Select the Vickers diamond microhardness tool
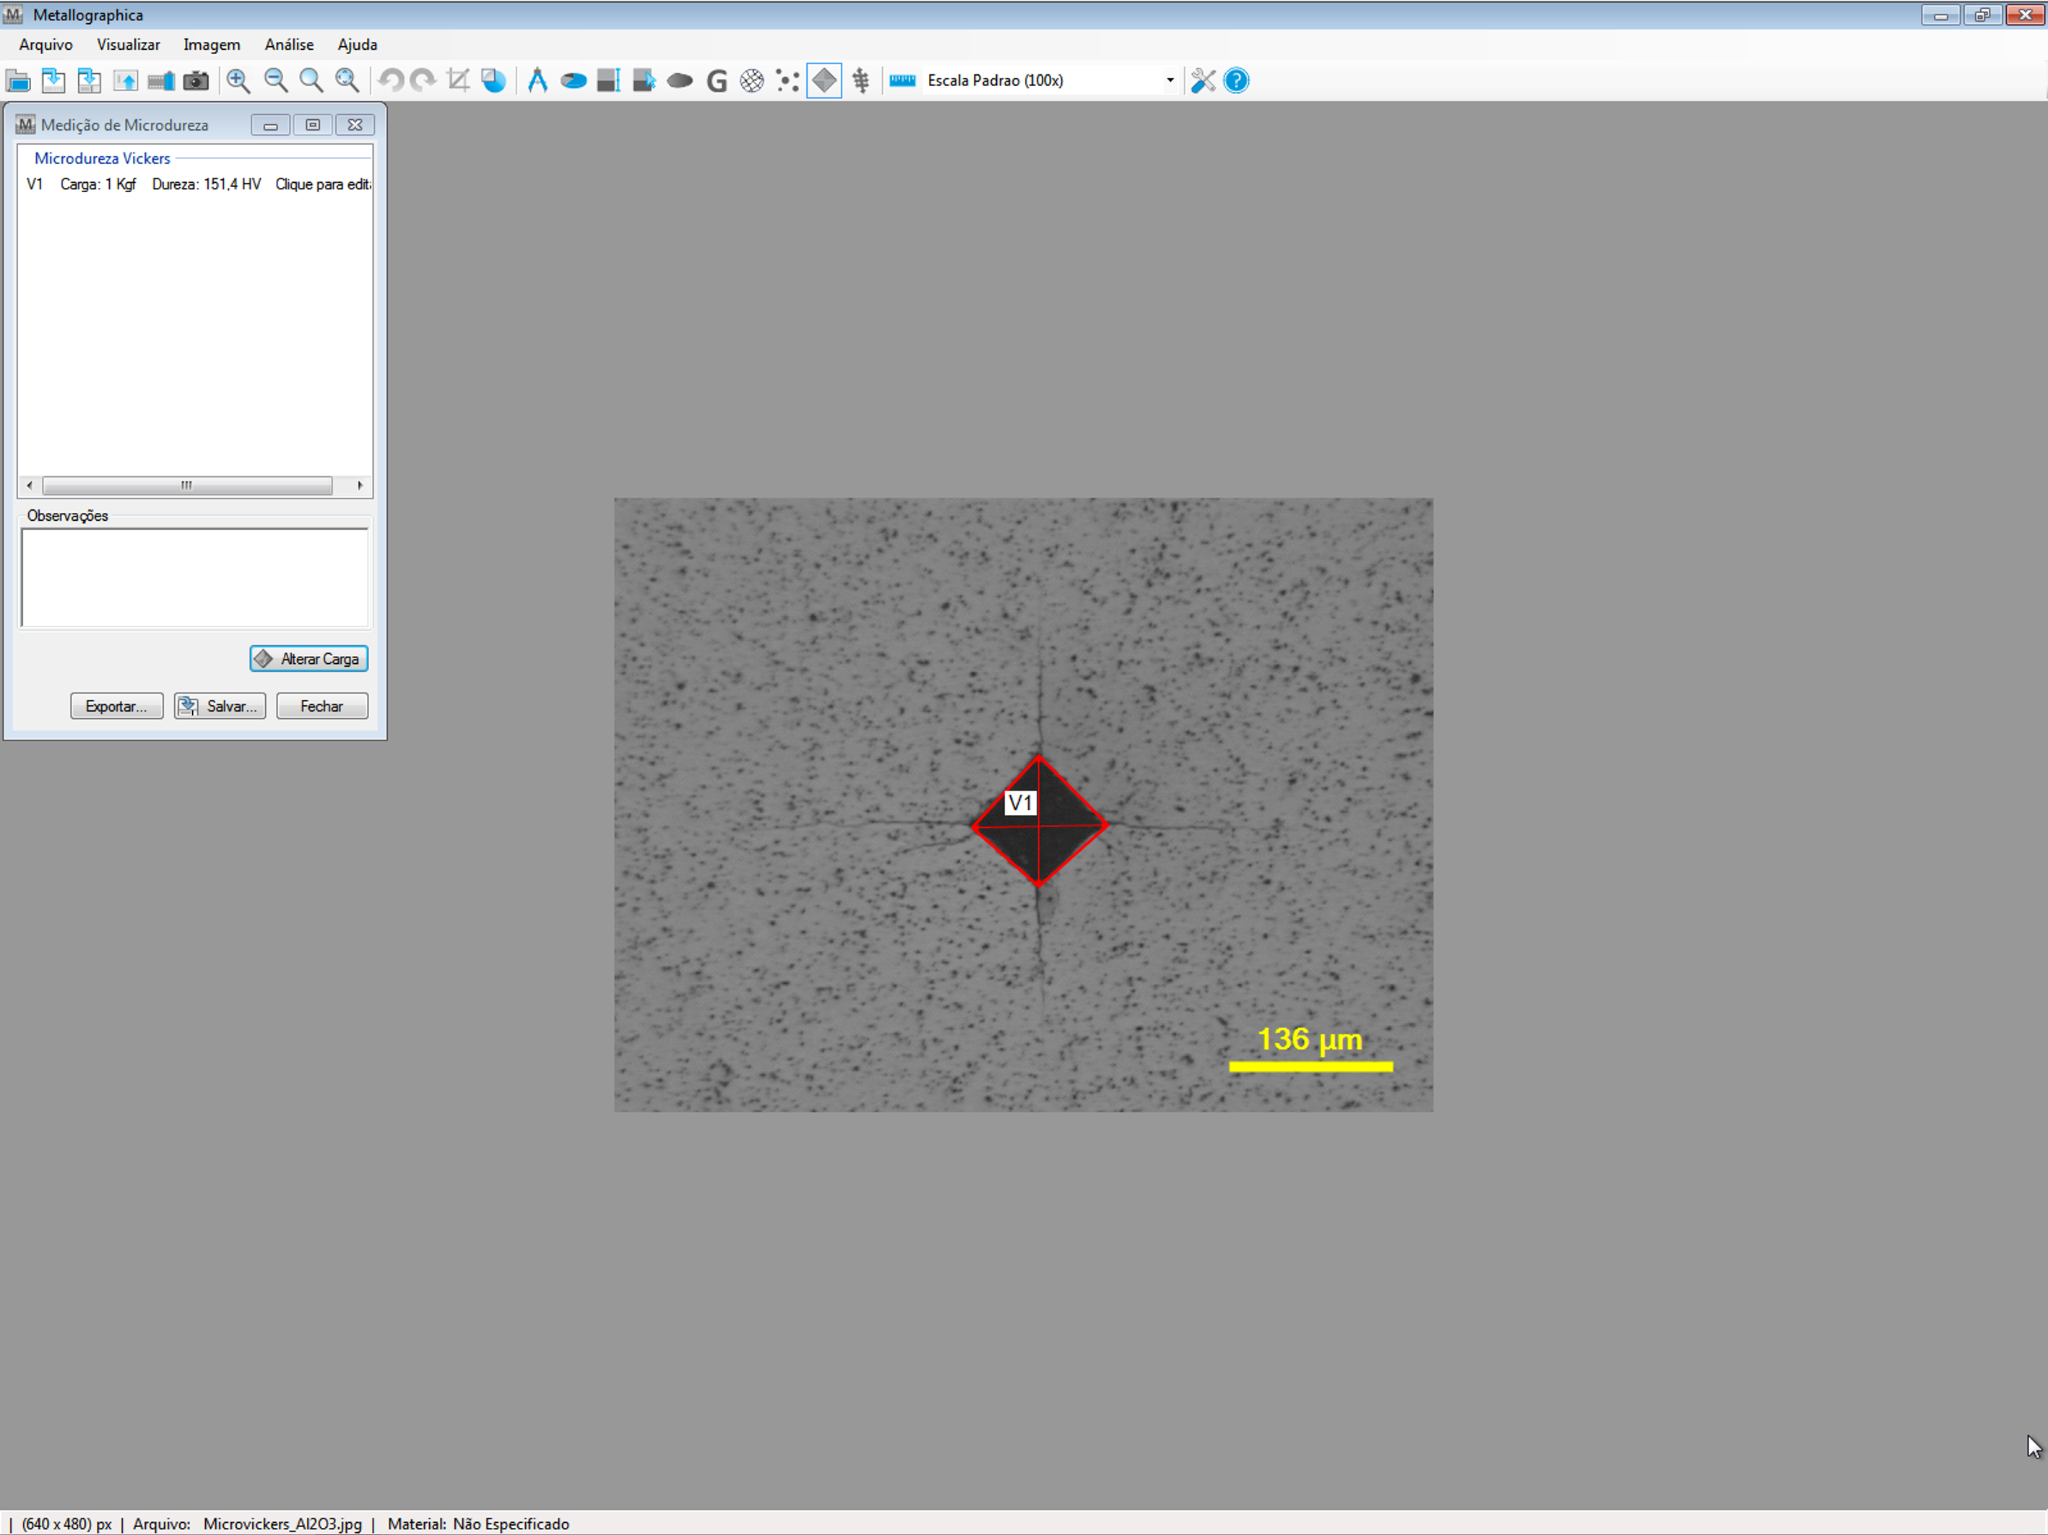 [824, 80]
